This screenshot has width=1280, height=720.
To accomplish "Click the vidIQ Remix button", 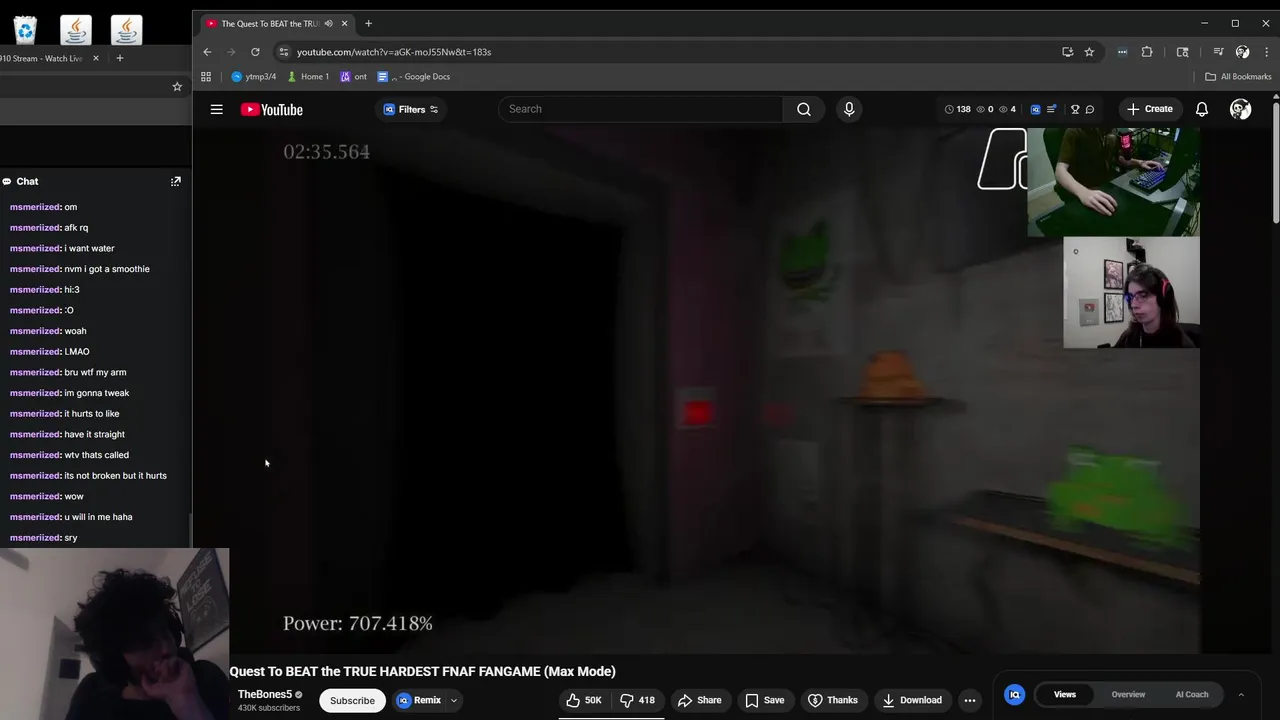I will [420, 700].
